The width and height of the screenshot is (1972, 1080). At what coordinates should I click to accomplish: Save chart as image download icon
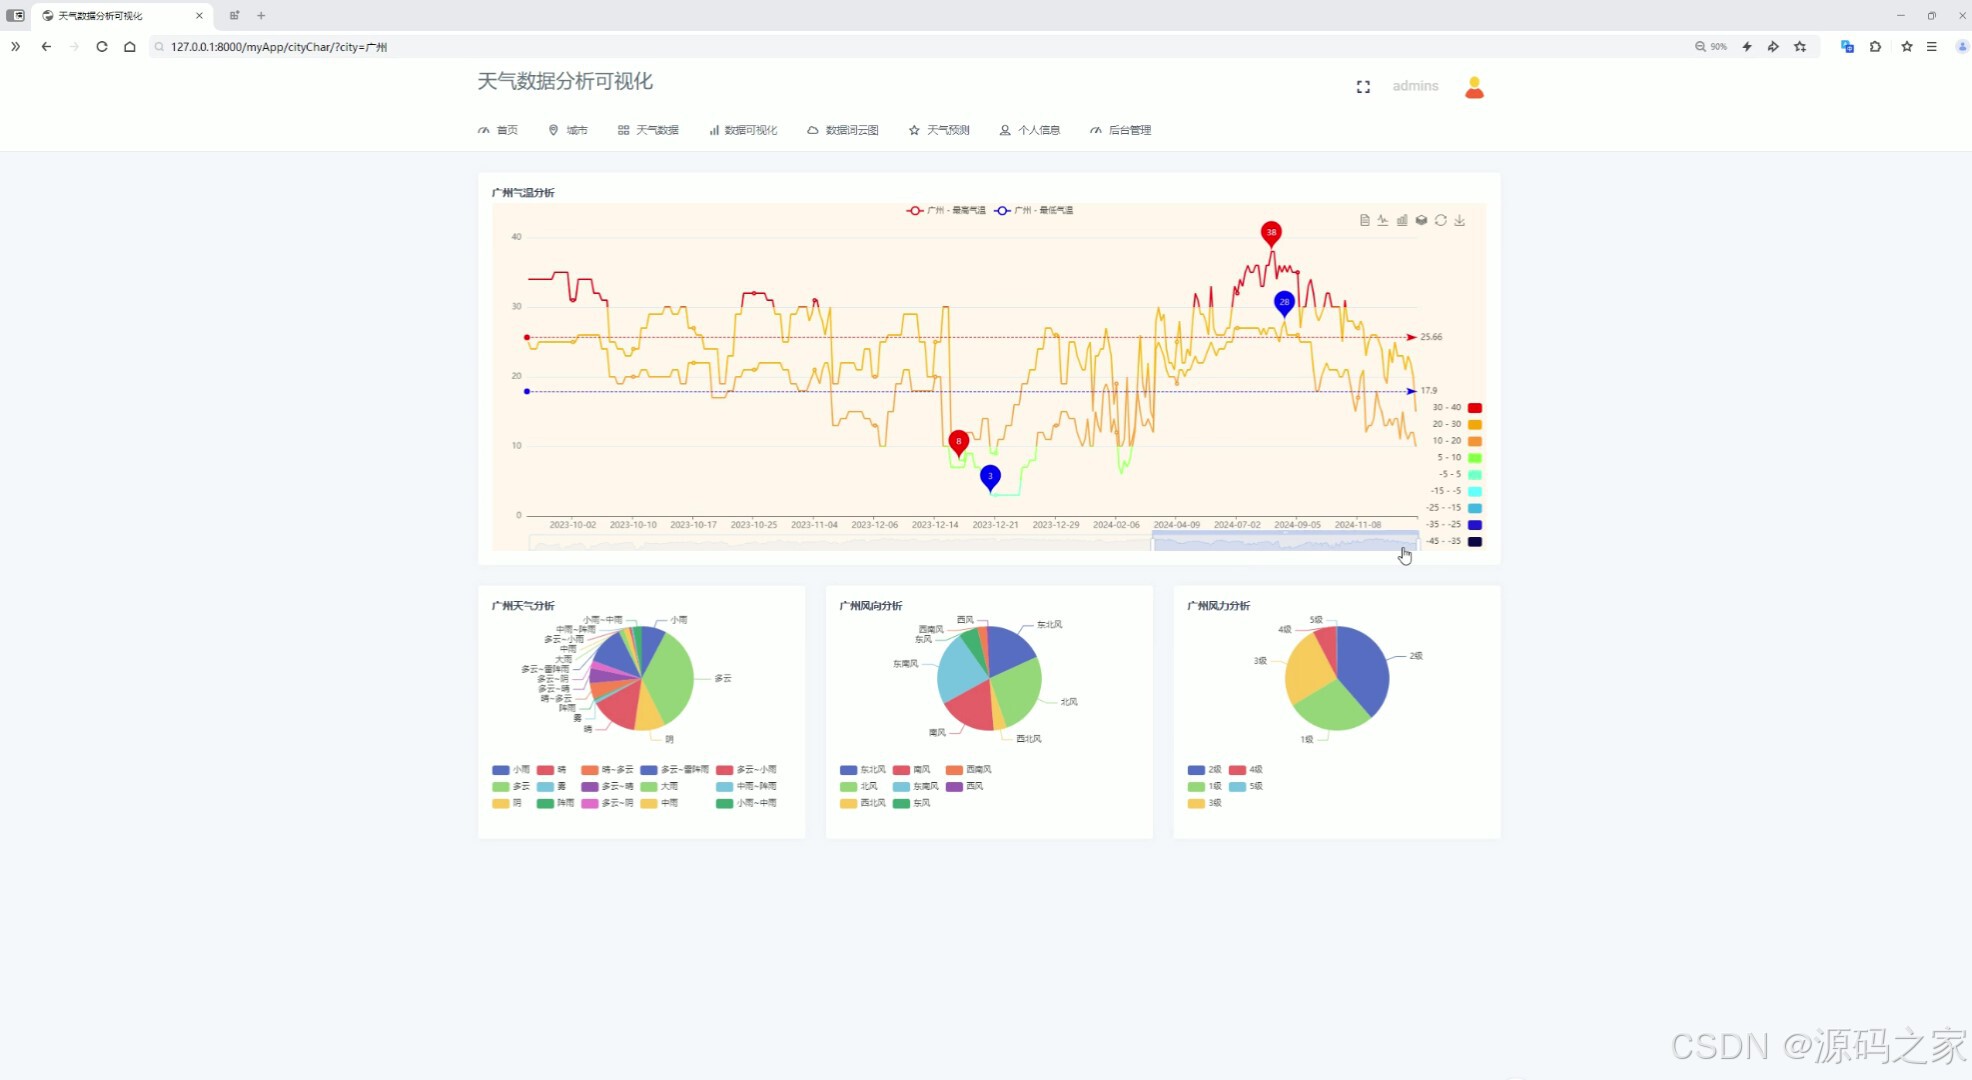click(x=1460, y=220)
